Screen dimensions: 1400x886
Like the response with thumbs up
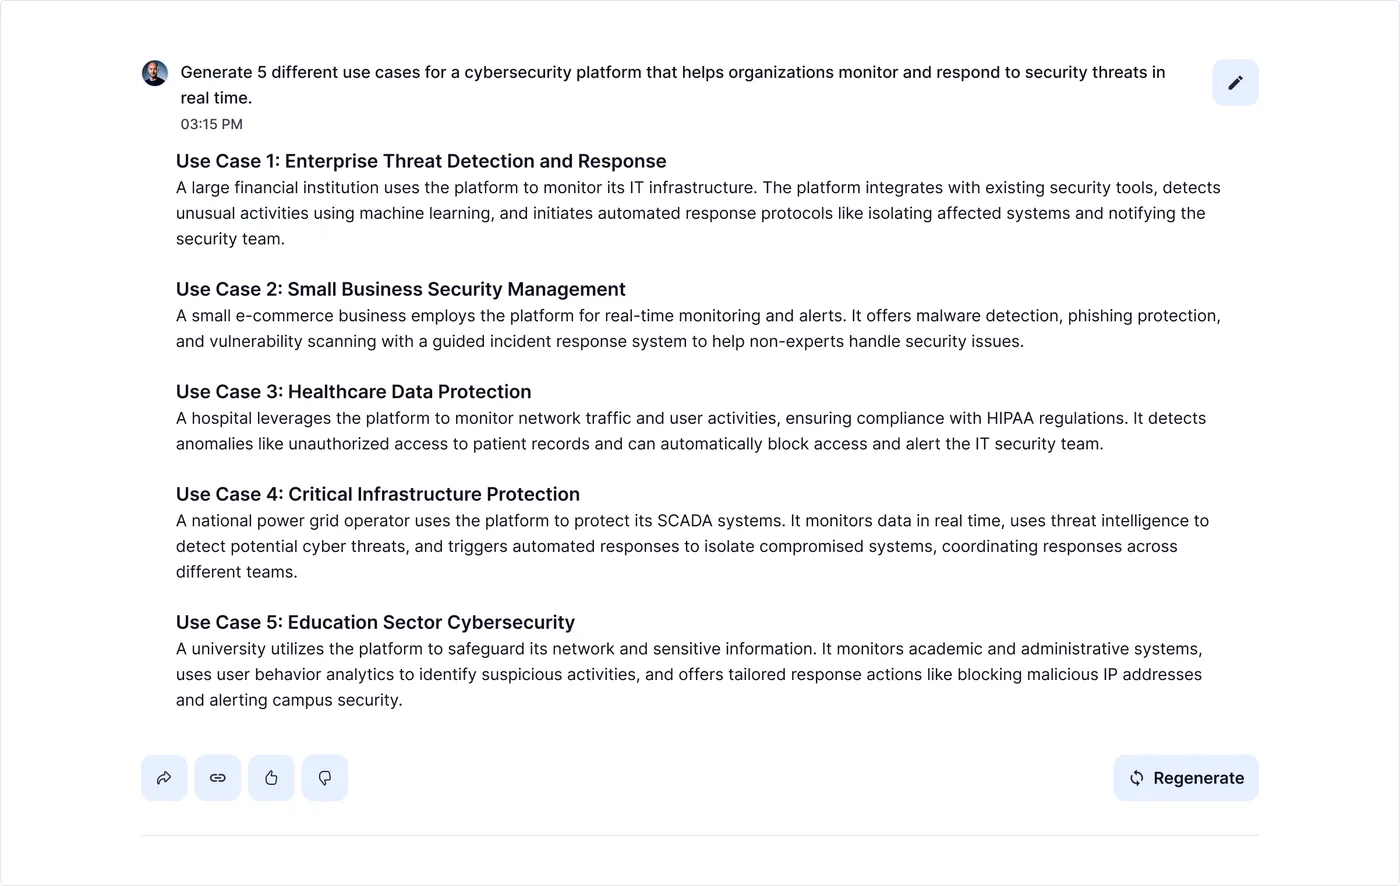point(271,778)
